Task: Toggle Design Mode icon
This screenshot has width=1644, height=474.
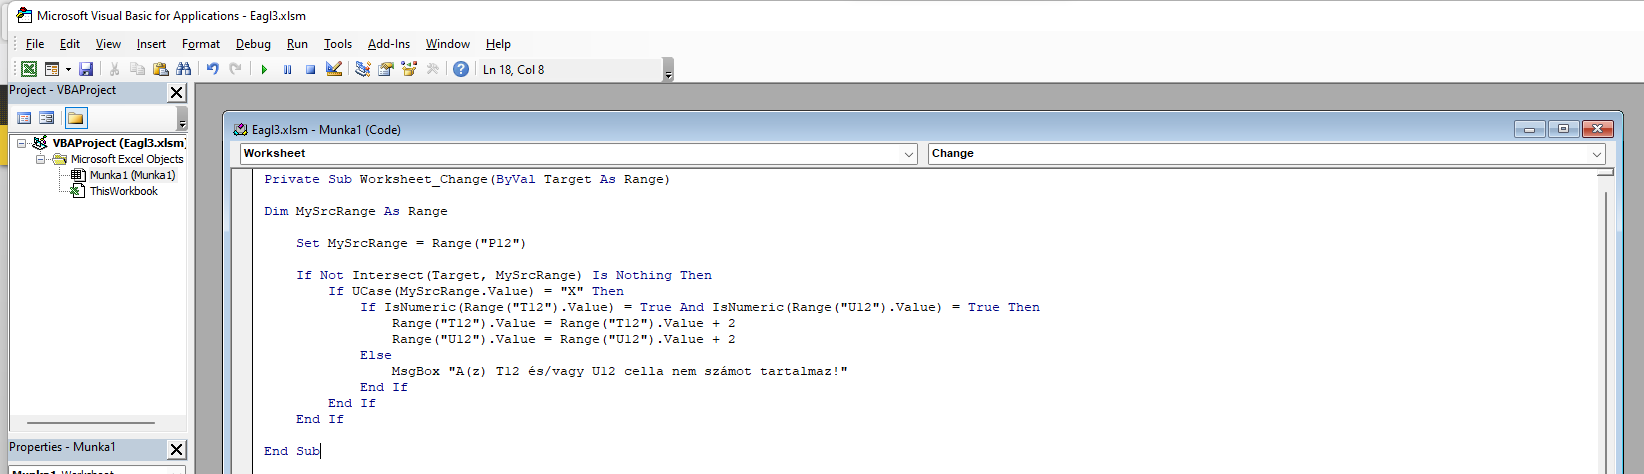Action: tap(334, 69)
